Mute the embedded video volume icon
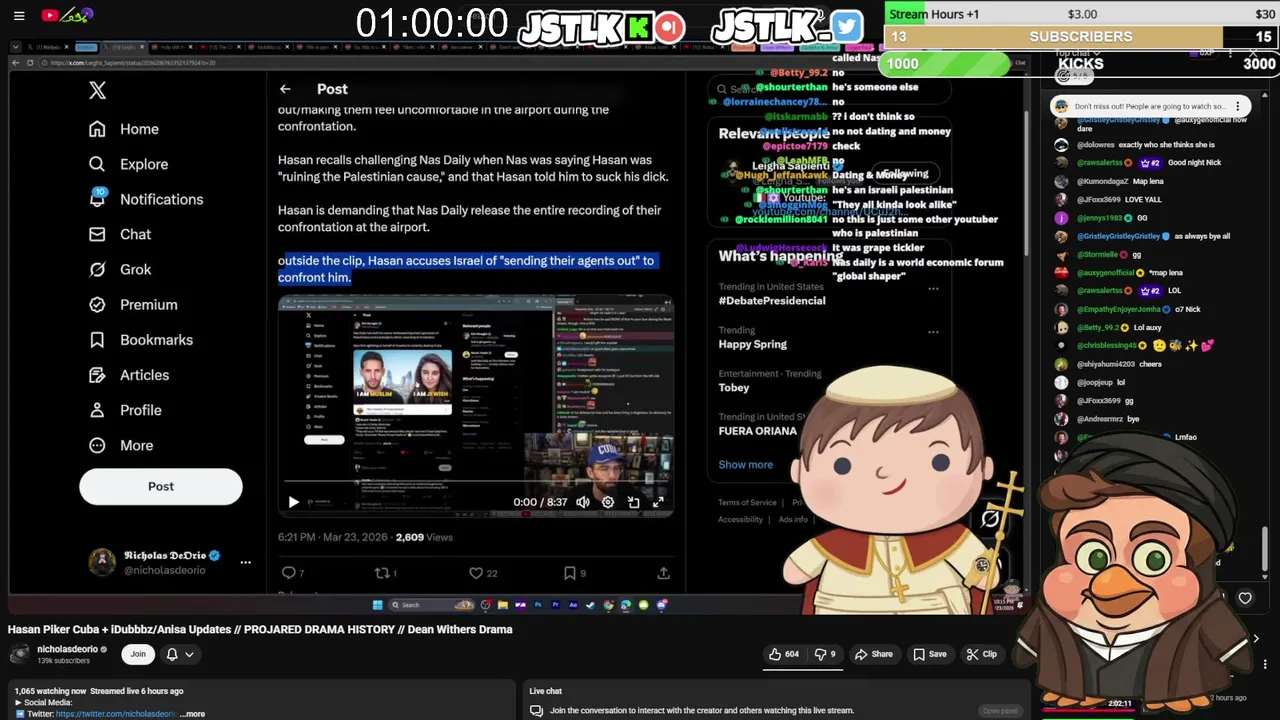The height and width of the screenshot is (720, 1280). point(583,502)
